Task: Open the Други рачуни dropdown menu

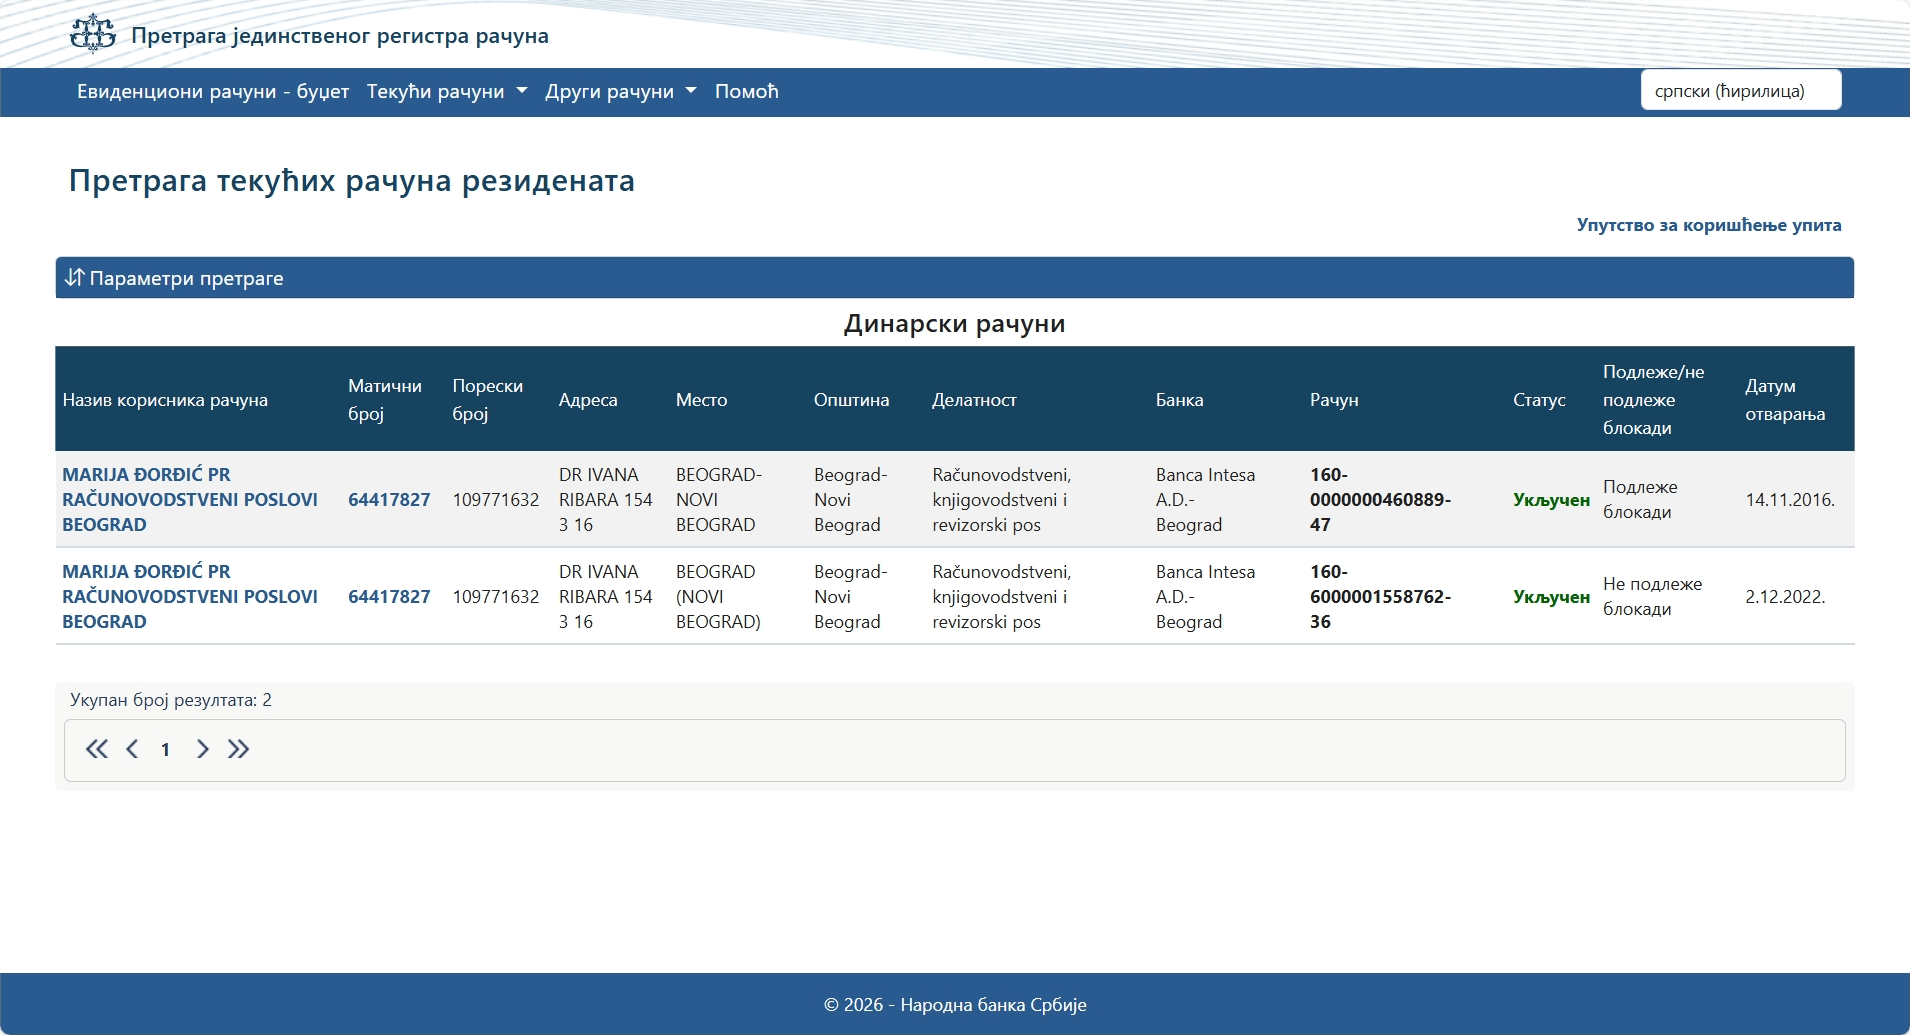Action: click(x=620, y=92)
